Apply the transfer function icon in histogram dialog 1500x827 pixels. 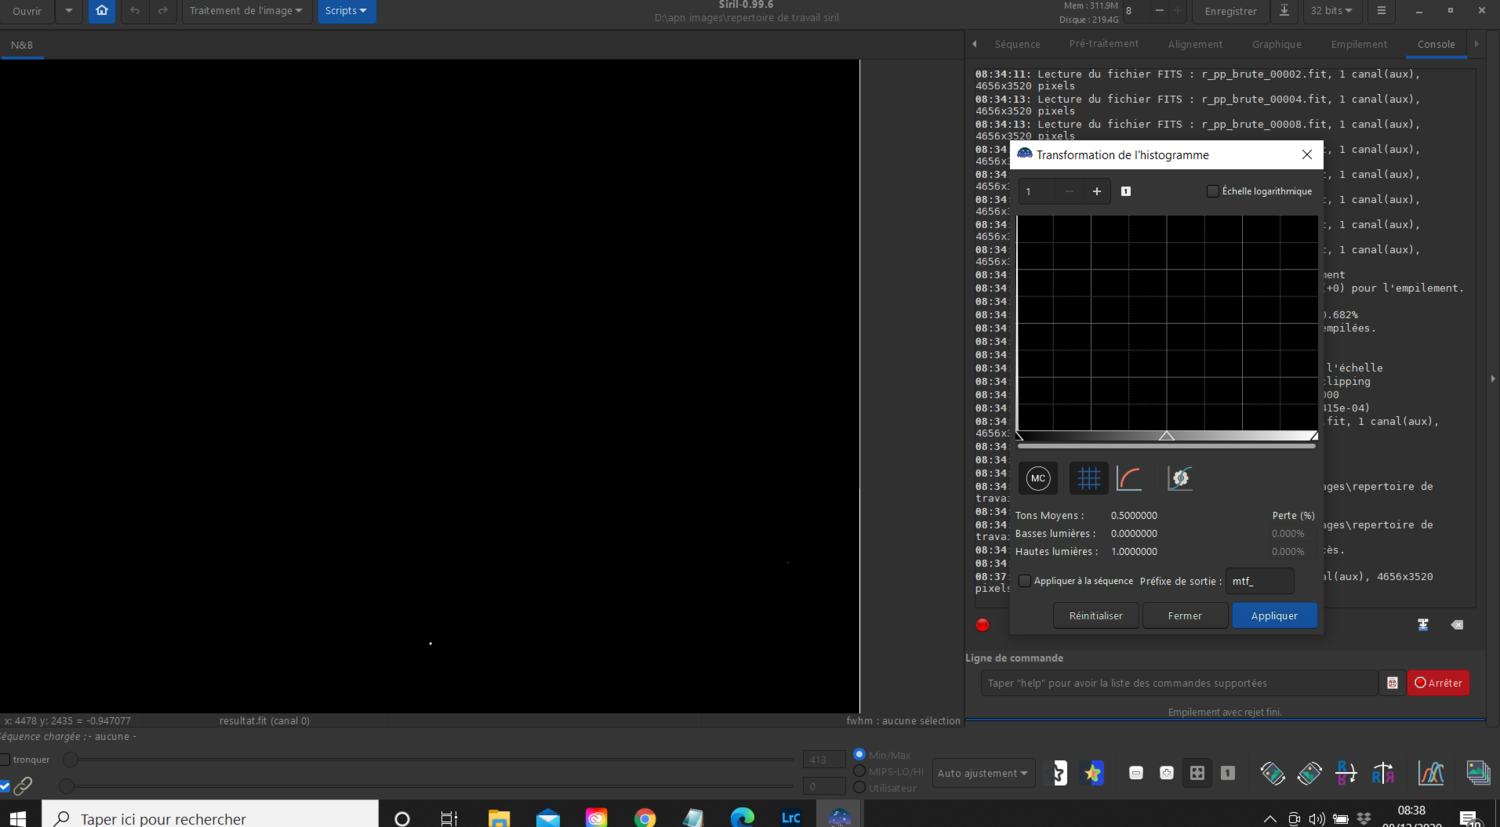click(x=1179, y=478)
